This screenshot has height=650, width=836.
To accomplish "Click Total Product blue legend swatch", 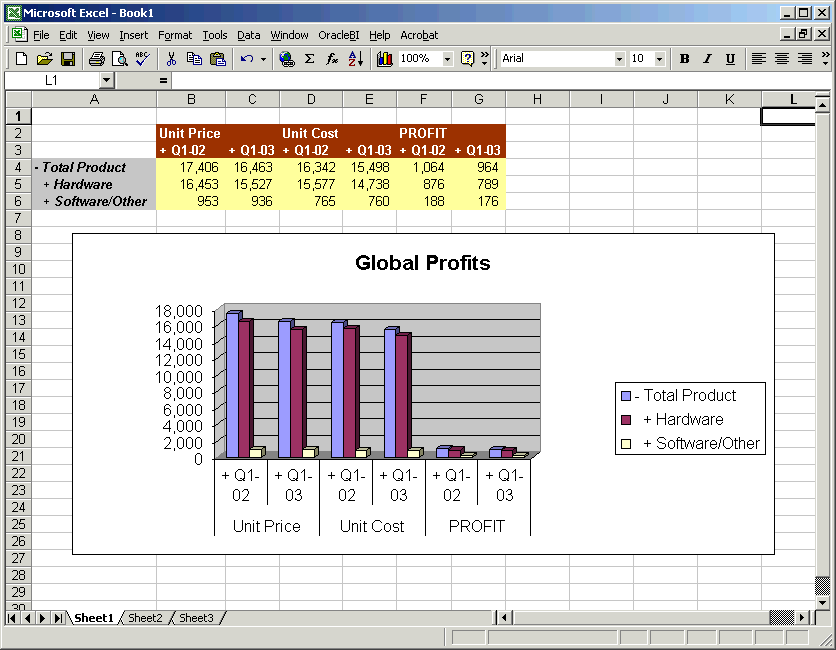I will 626,396.
